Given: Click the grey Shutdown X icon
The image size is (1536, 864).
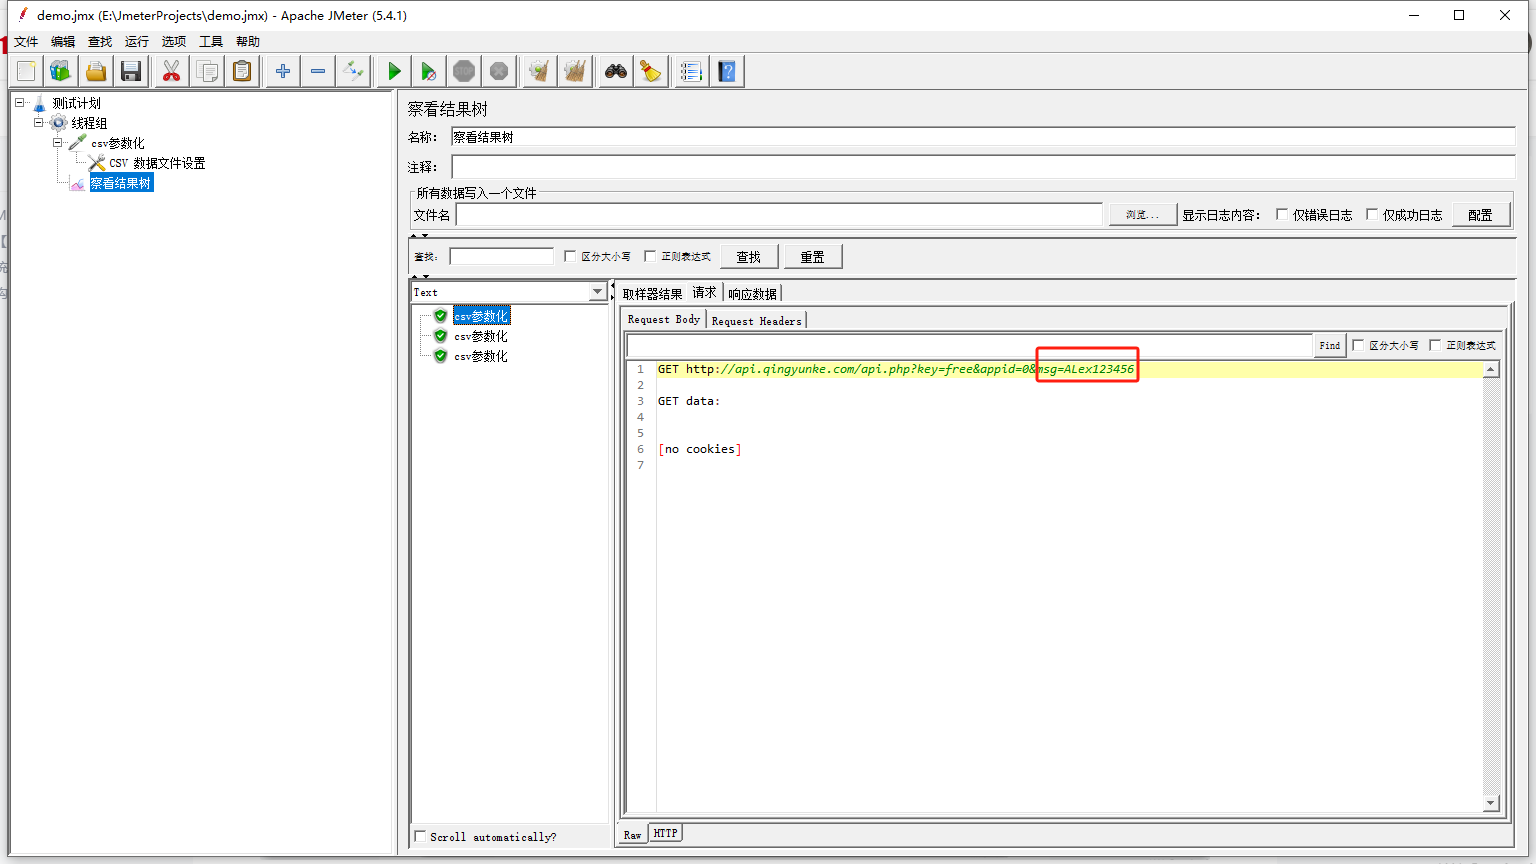Looking at the screenshot, I should pos(499,71).
